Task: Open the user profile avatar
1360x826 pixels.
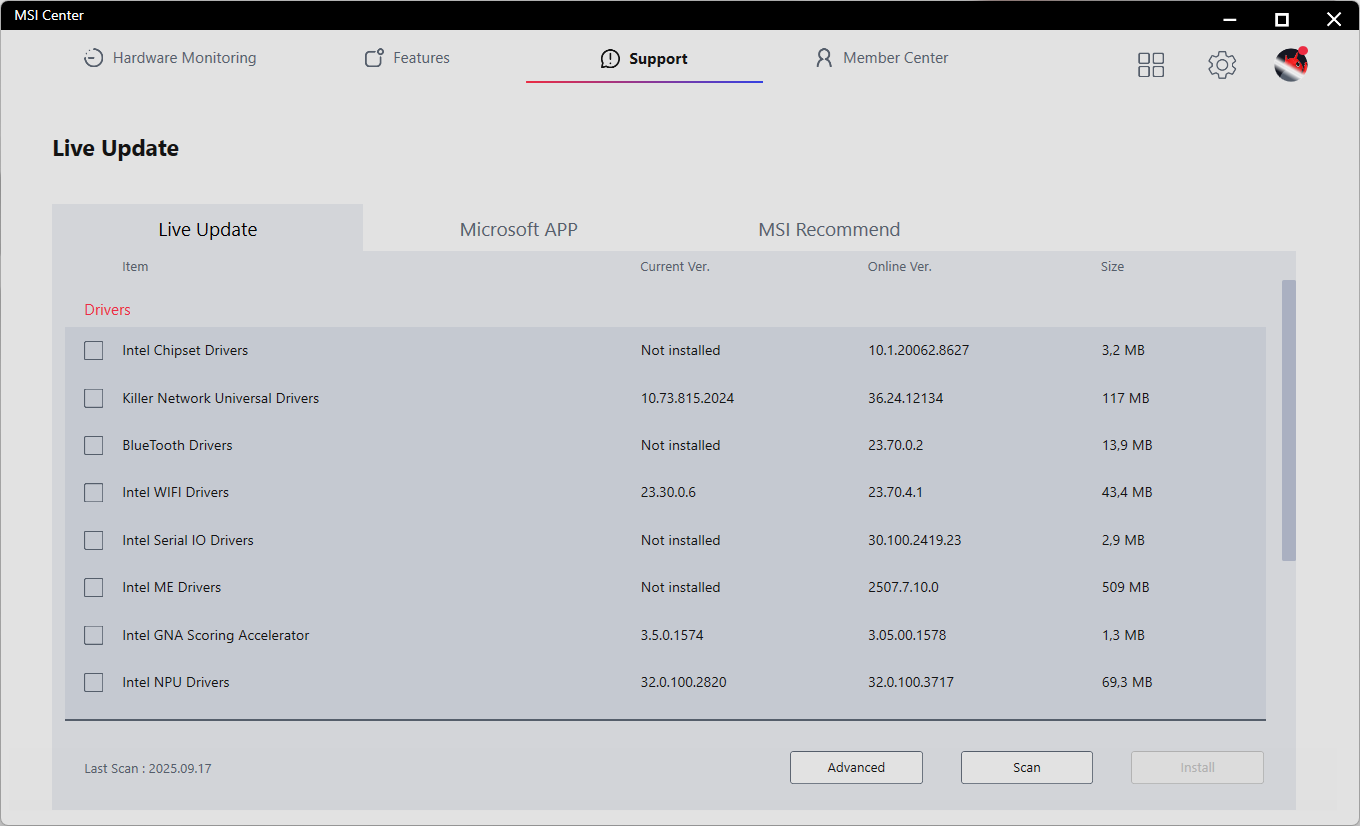Action: 1291,64
